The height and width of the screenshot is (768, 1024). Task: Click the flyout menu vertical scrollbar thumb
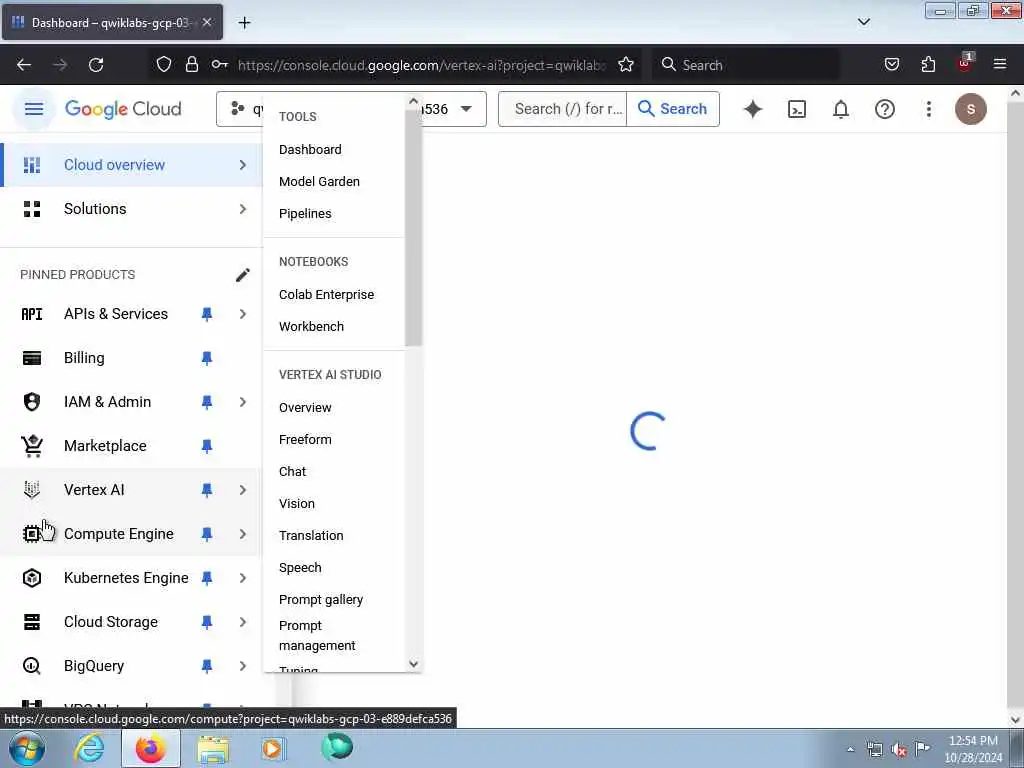coord(413,228)
